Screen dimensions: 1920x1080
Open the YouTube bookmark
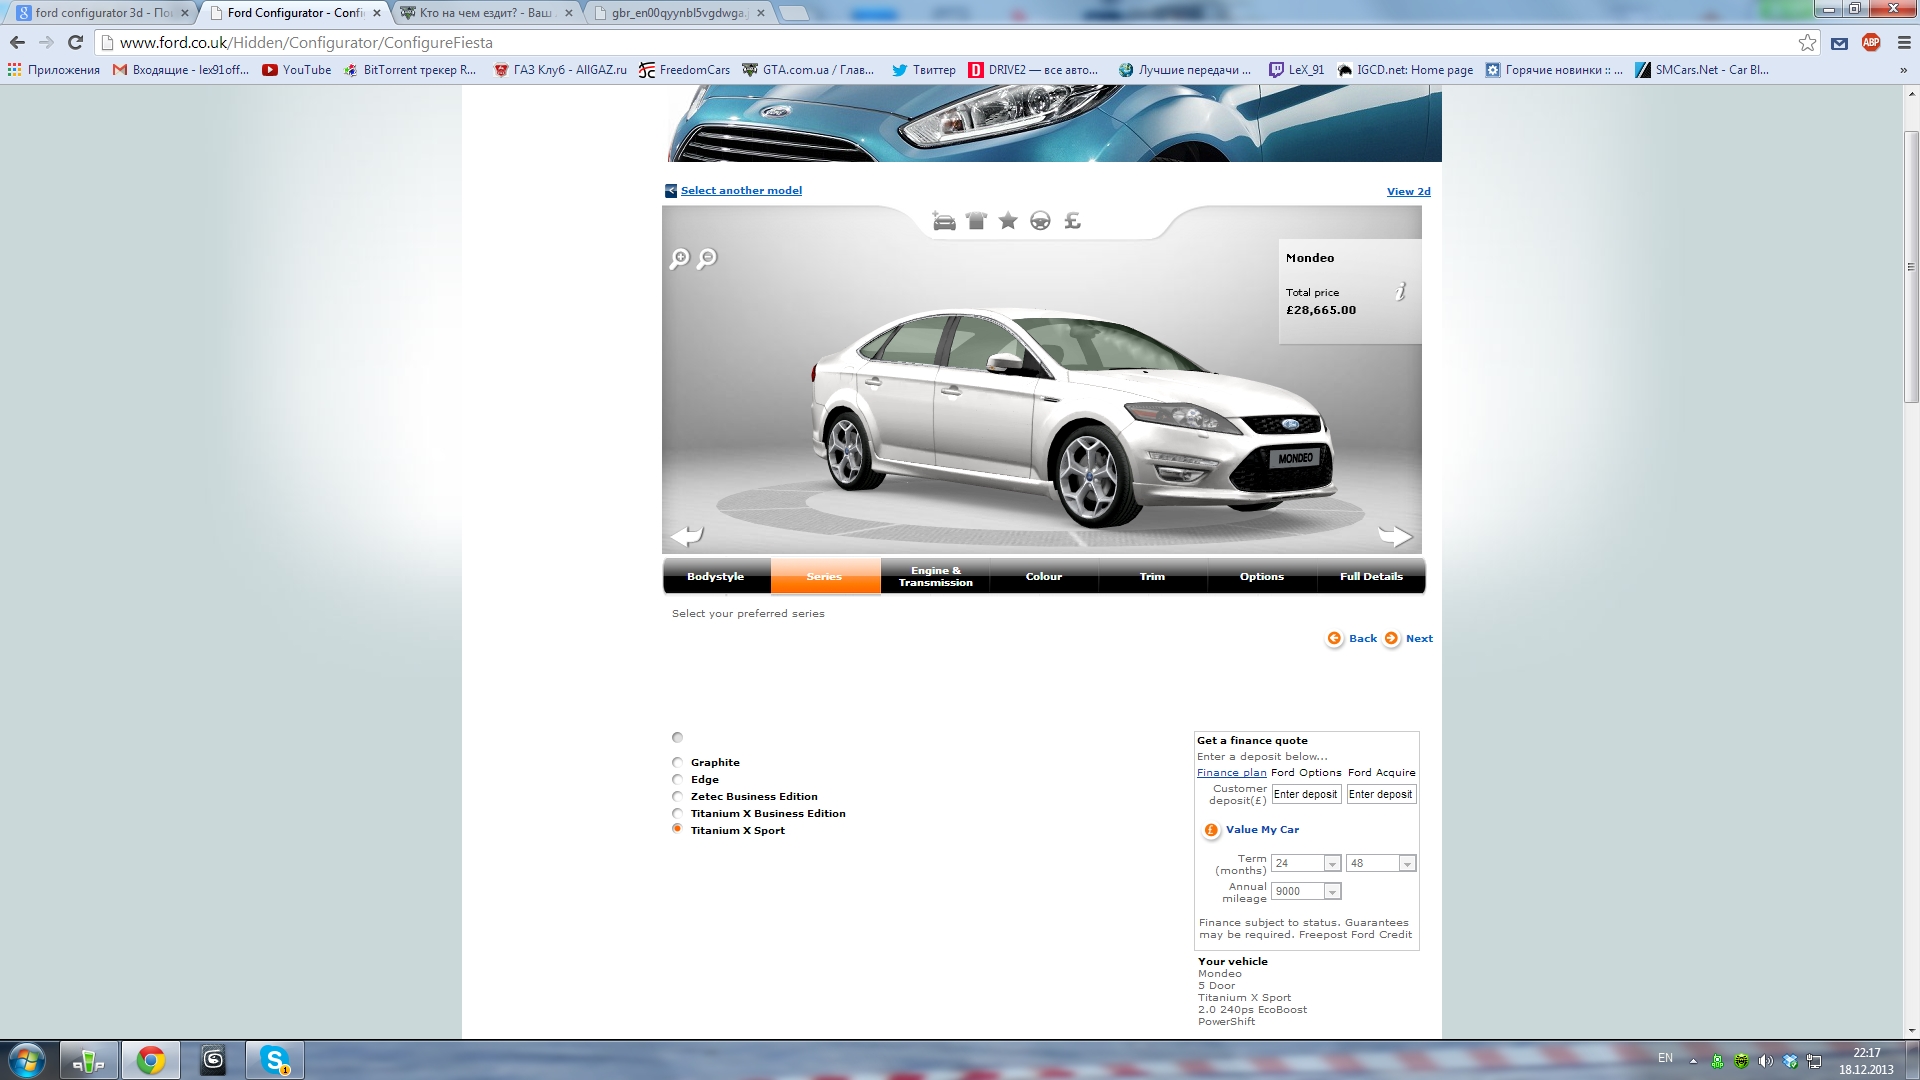[297, 70]
